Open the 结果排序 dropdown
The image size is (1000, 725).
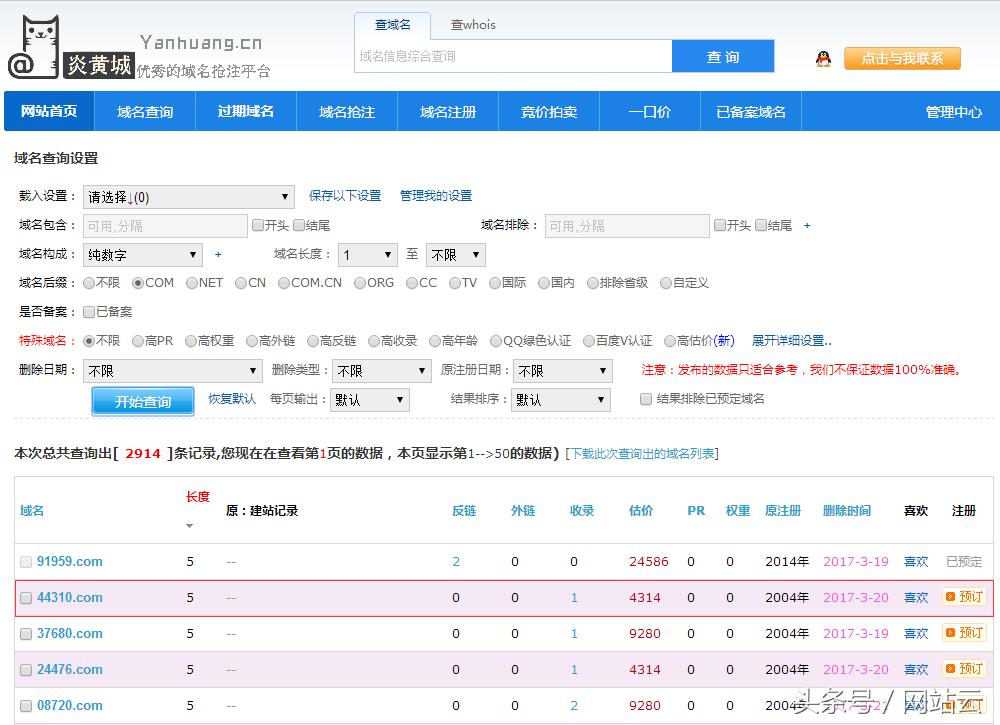(x=560, y=400)
